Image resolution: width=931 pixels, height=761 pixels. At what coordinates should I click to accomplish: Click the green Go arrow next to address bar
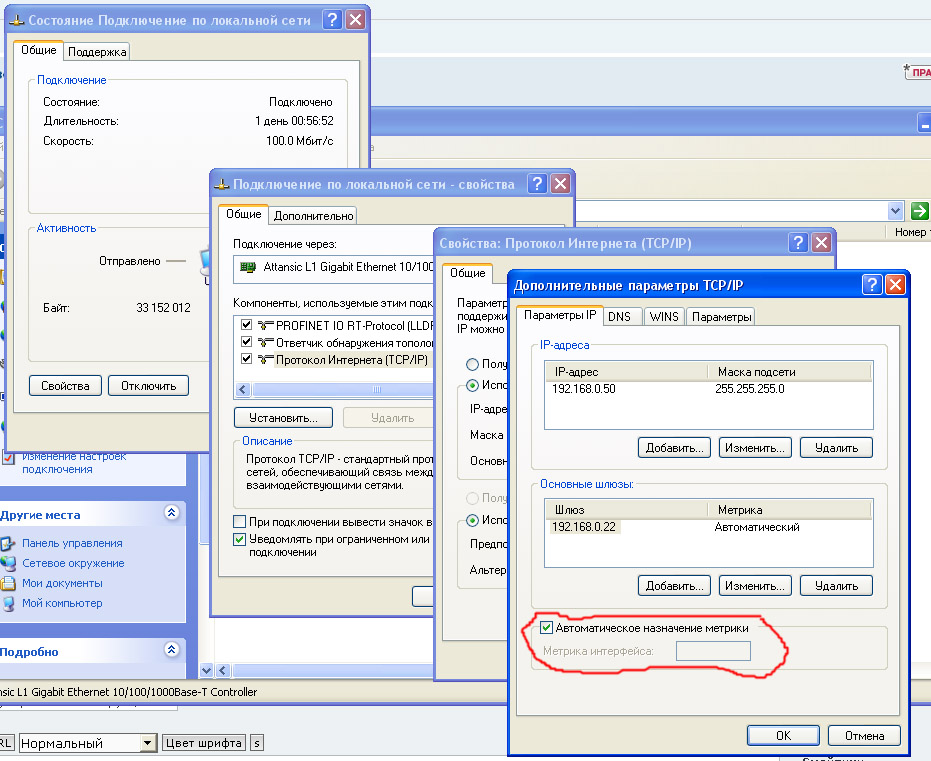919,211
